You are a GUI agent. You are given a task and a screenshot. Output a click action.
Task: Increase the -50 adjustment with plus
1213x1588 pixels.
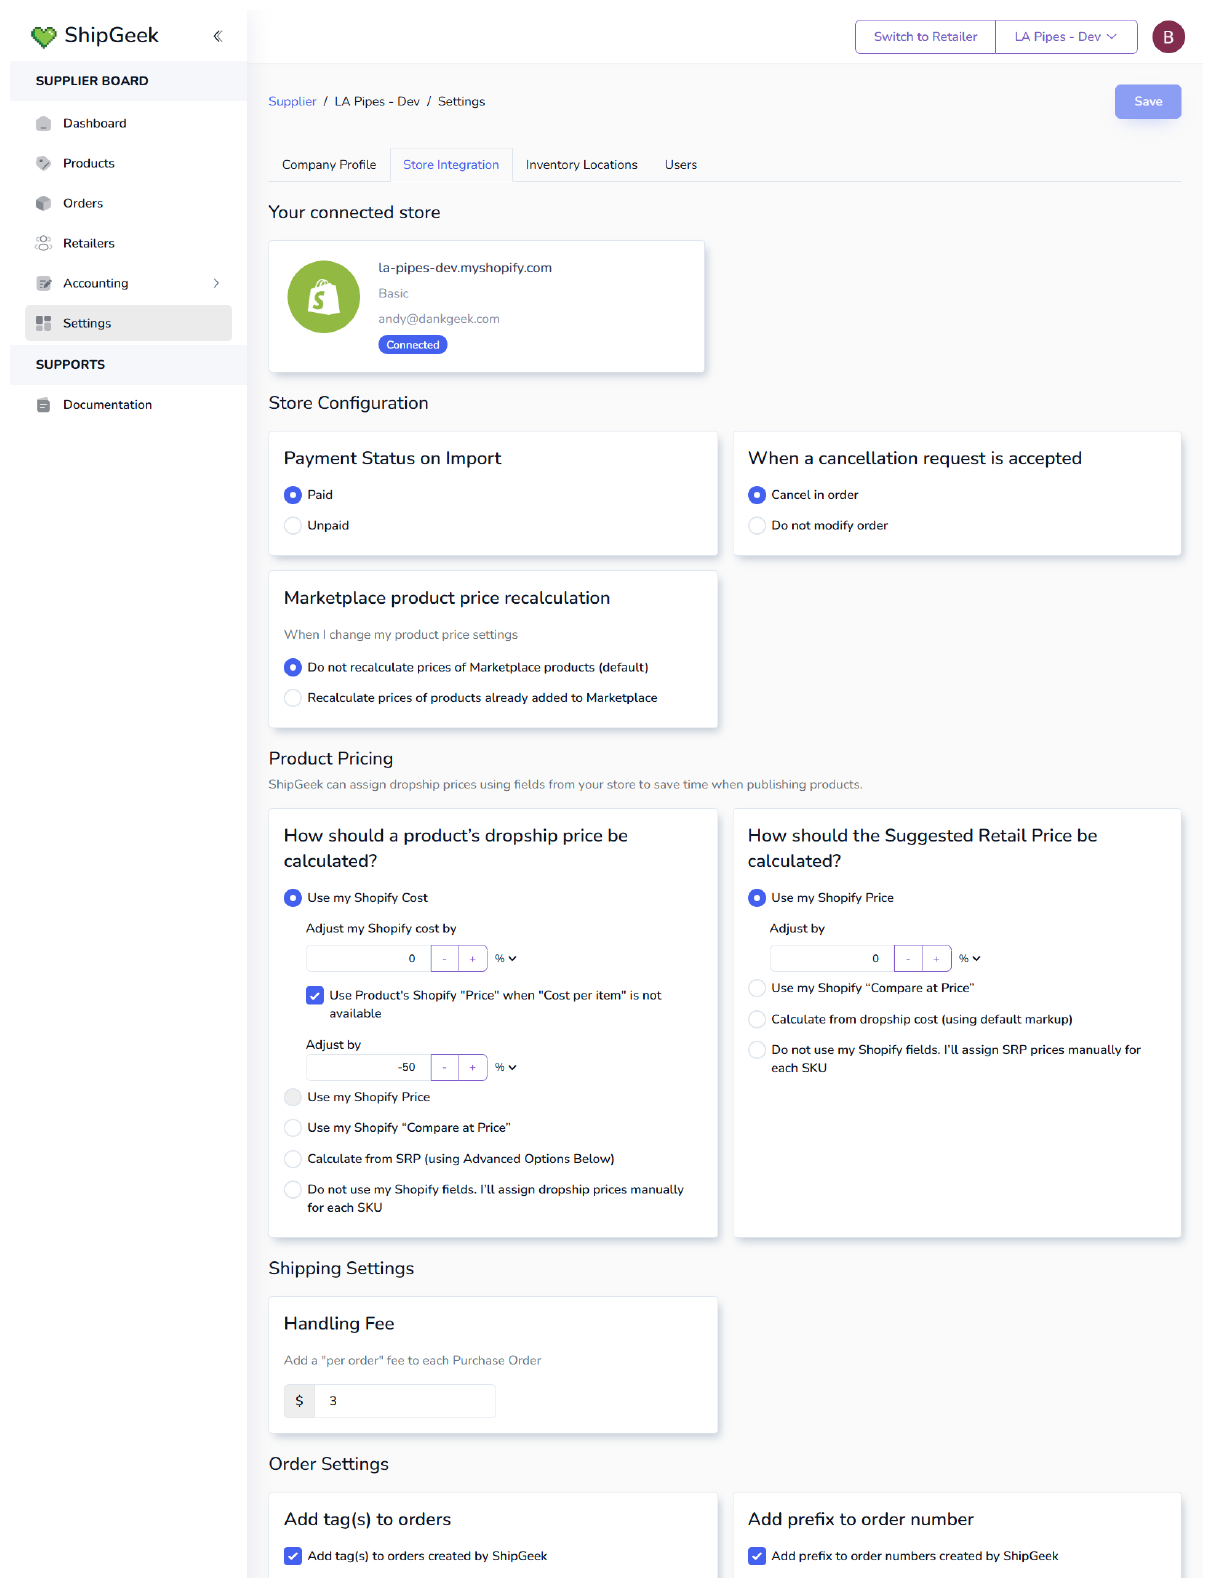coord(473,1067)
